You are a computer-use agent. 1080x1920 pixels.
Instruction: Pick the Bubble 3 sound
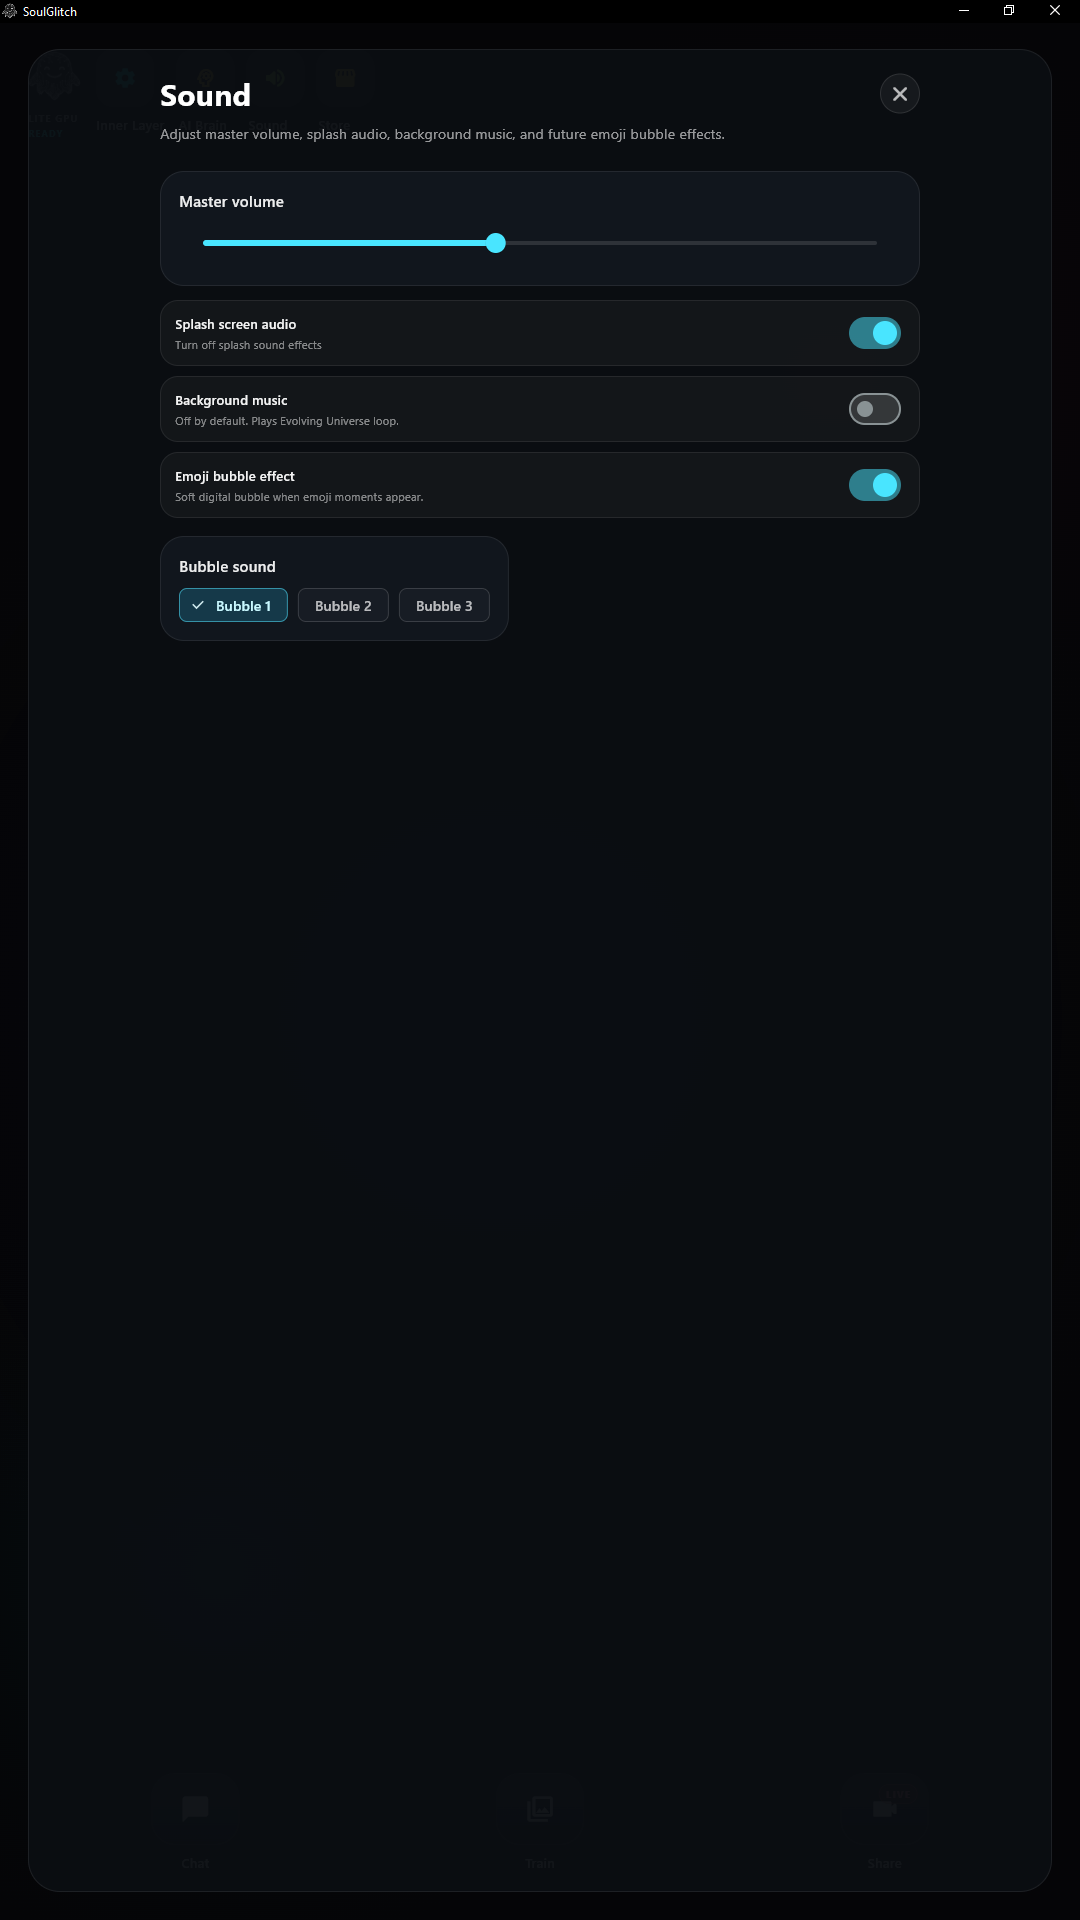(444, 605)
